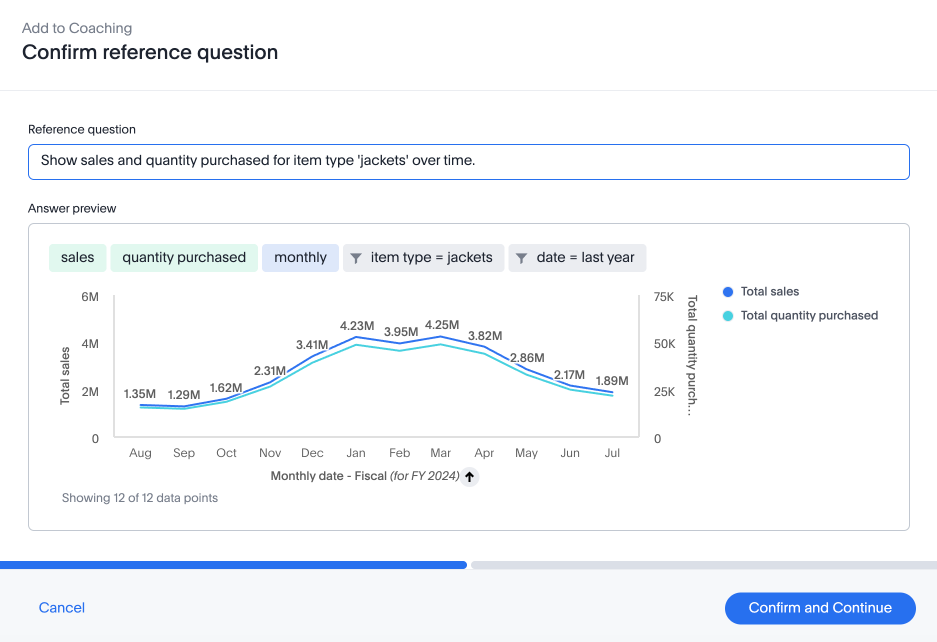Click the July 1.89M data point on the line

point(612,394)
